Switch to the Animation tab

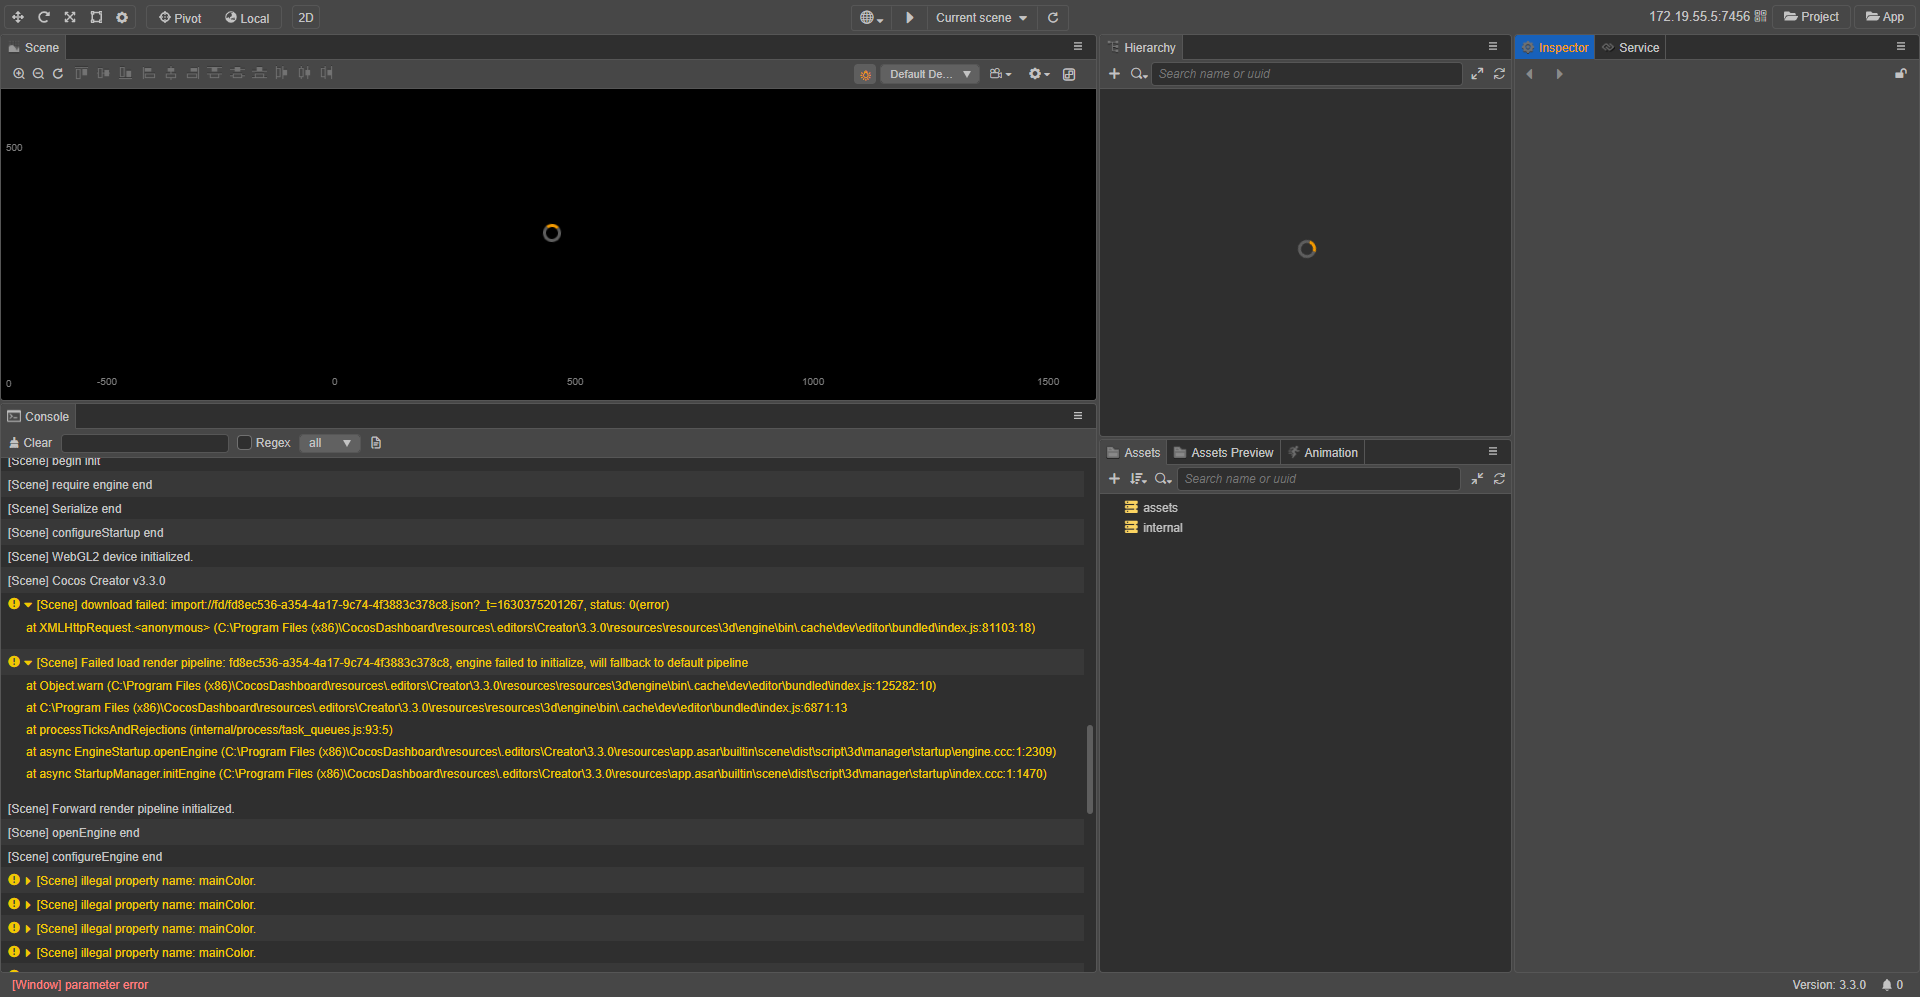tap(1330, 452)
